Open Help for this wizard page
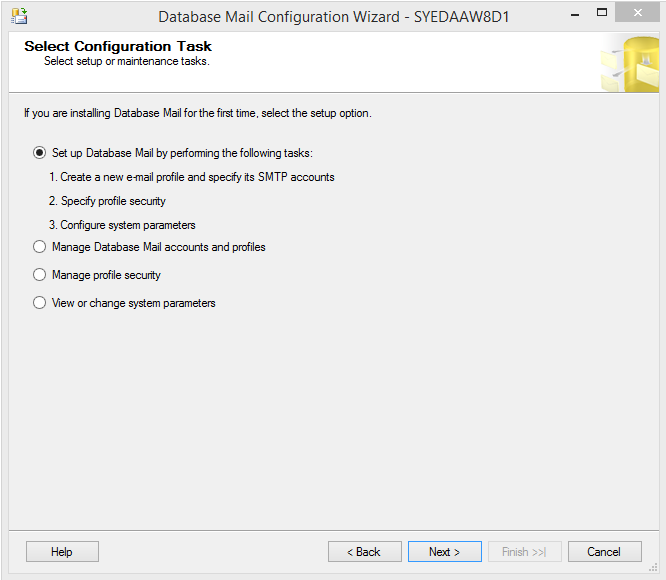 point(62,552)
